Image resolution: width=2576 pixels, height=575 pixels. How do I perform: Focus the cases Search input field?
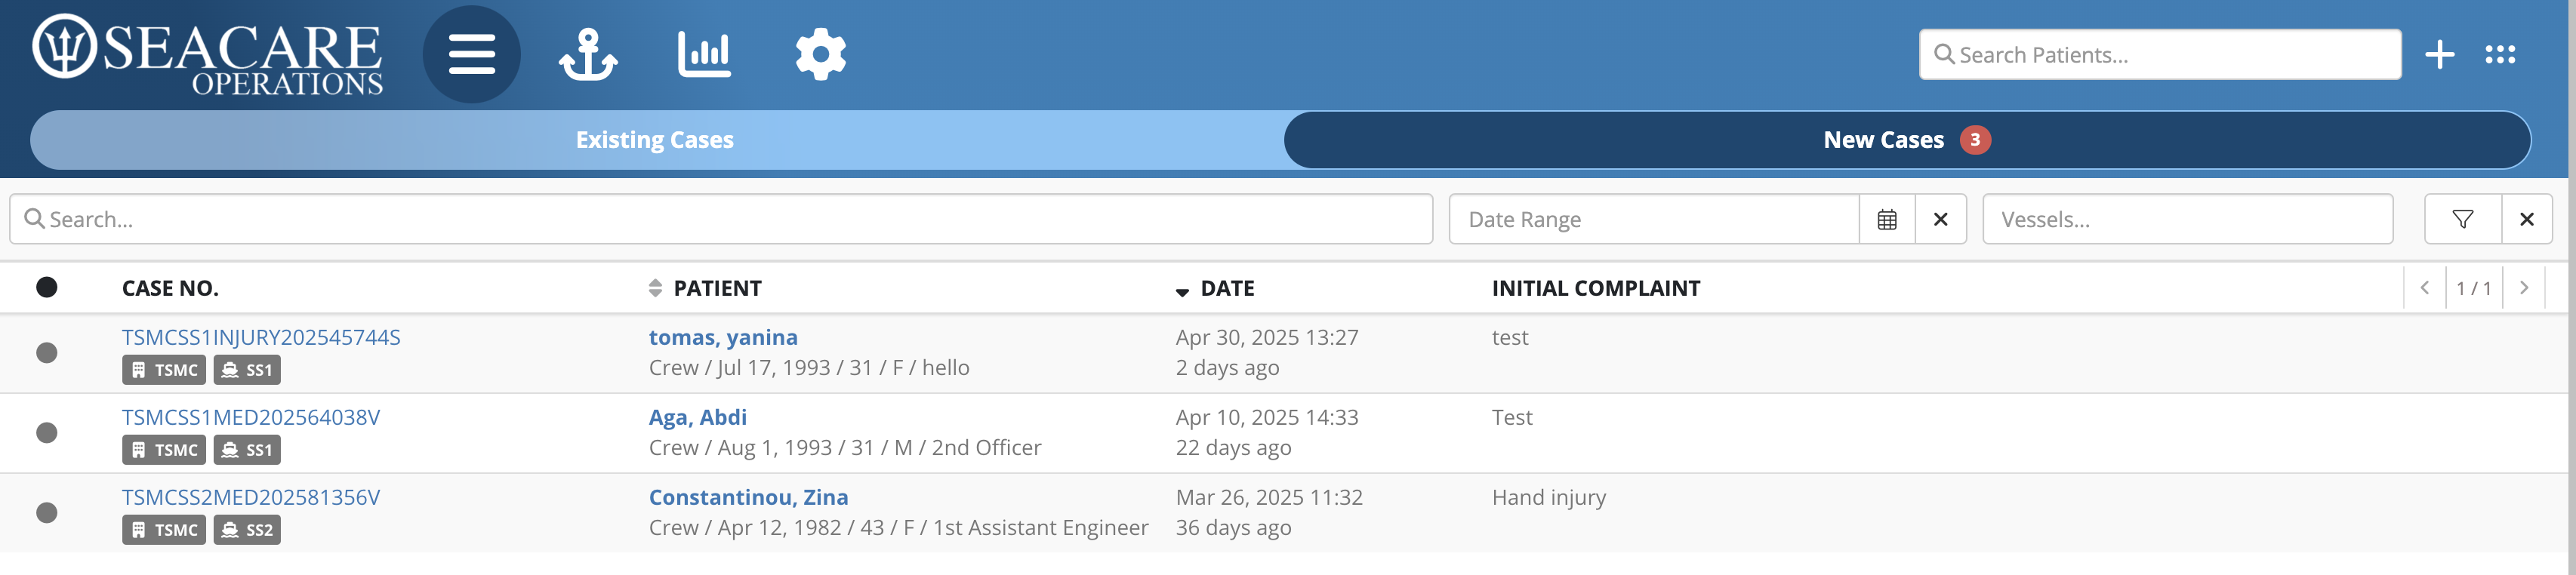tap(721, 219)
